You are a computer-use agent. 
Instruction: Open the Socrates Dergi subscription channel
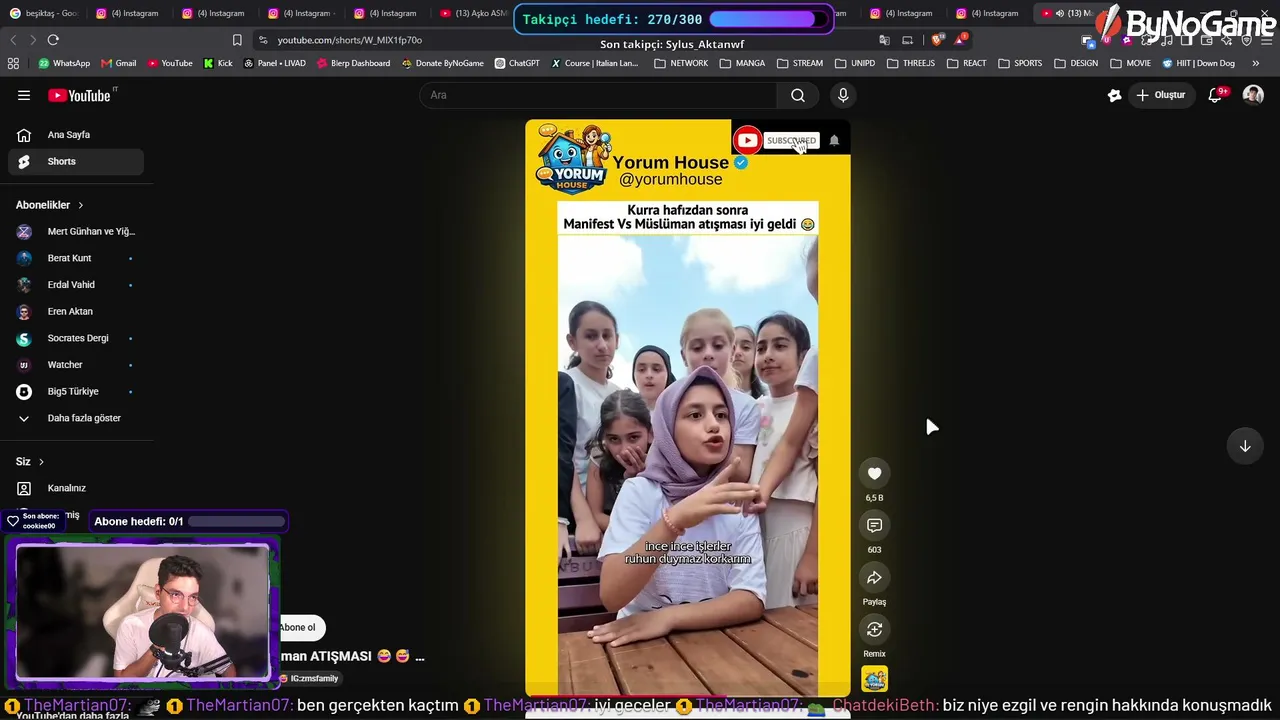coord(76,338)
